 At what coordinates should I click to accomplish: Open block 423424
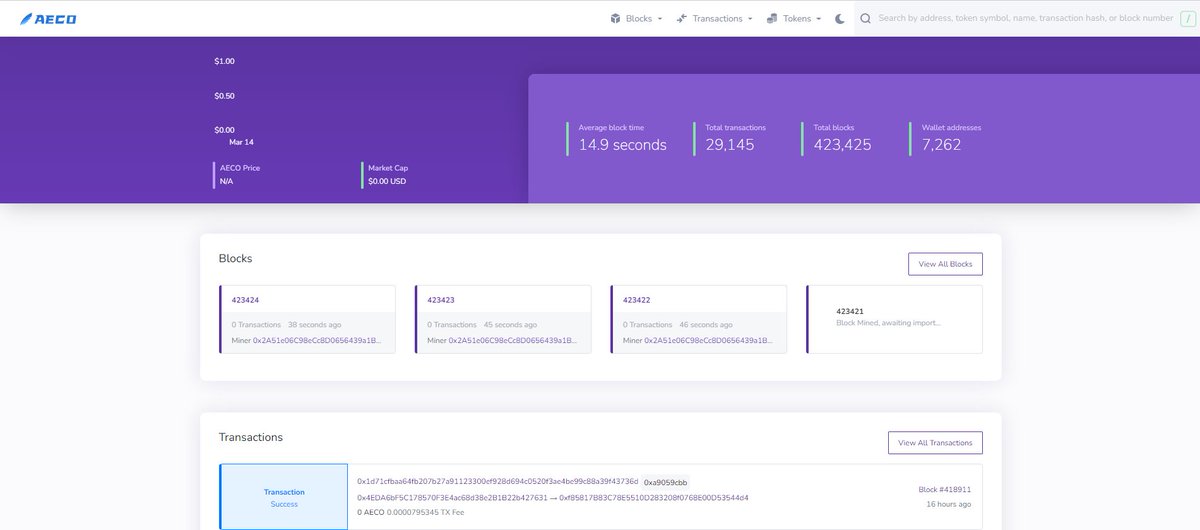click(x=245, y=300)
